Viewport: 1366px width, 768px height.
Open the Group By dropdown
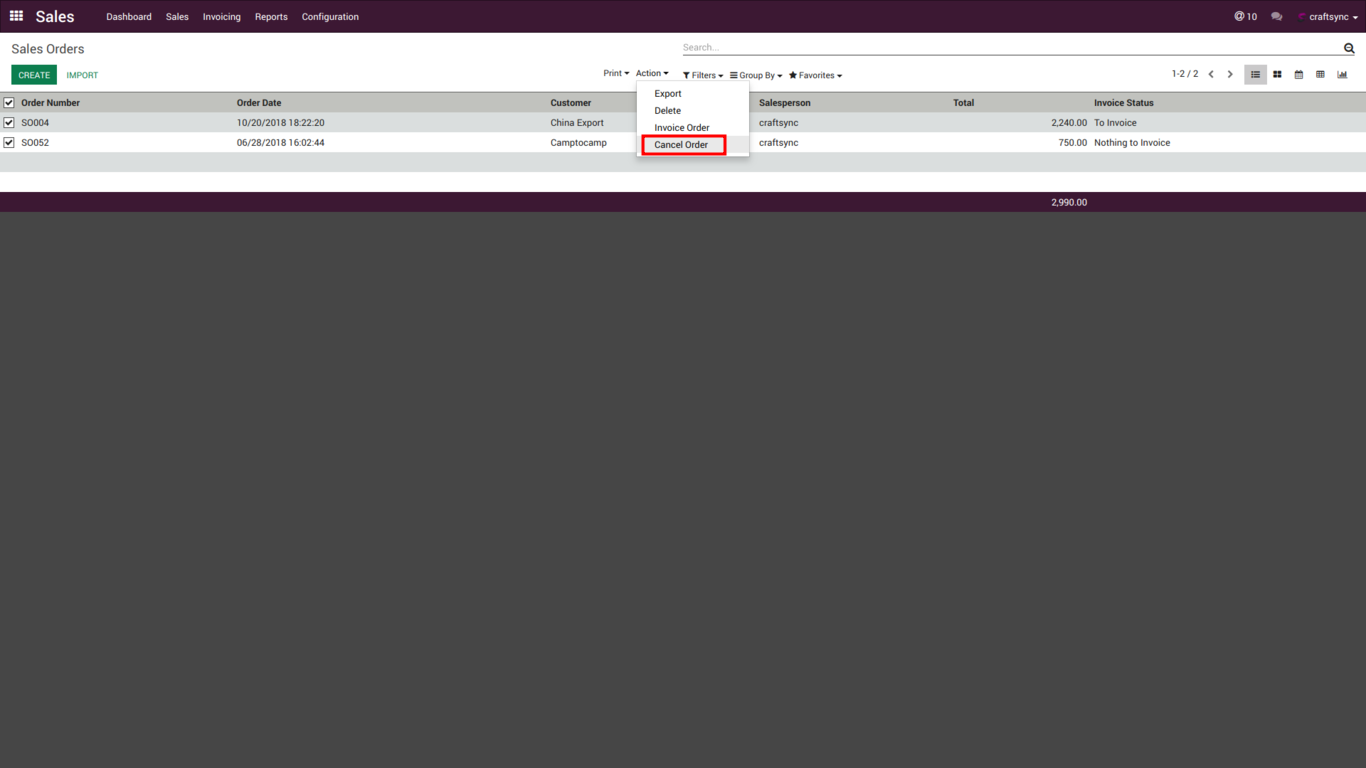756,76
